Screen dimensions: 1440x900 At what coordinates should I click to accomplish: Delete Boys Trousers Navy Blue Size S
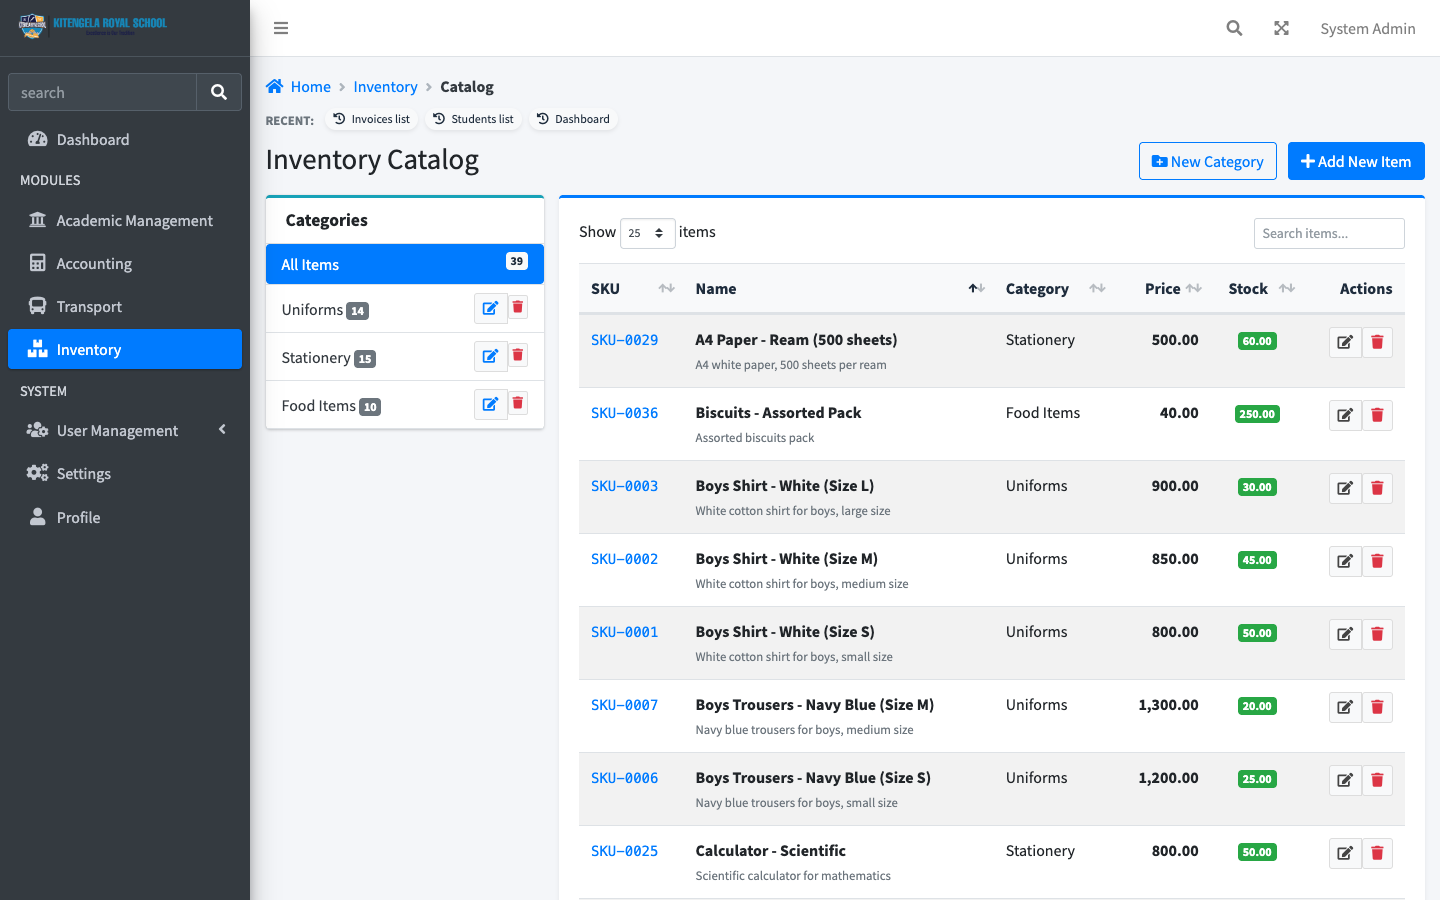[1377, 780]
